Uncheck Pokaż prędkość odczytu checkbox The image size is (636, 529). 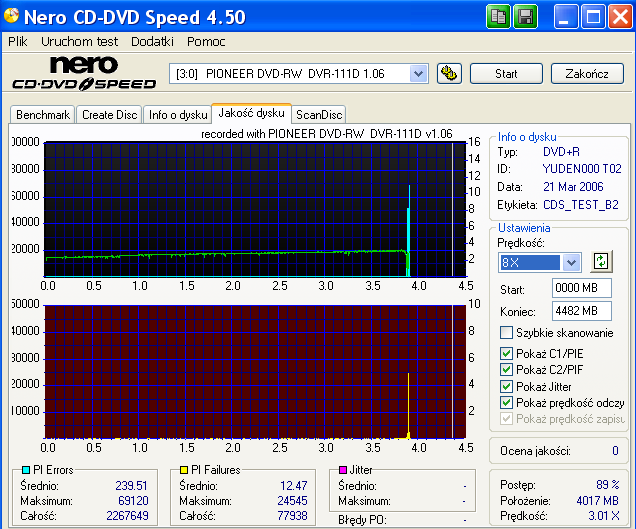pyautogui.click(x=506, y=402)
